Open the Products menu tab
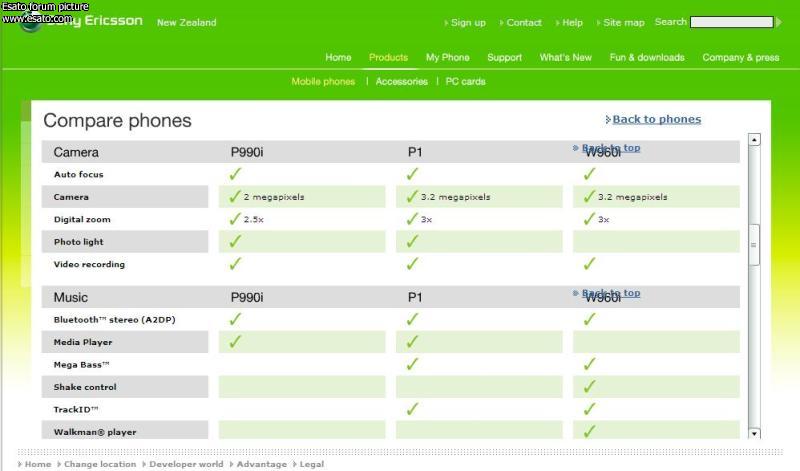Image resolution: width=800 pixels, height=471 pixels. [388, 57]
